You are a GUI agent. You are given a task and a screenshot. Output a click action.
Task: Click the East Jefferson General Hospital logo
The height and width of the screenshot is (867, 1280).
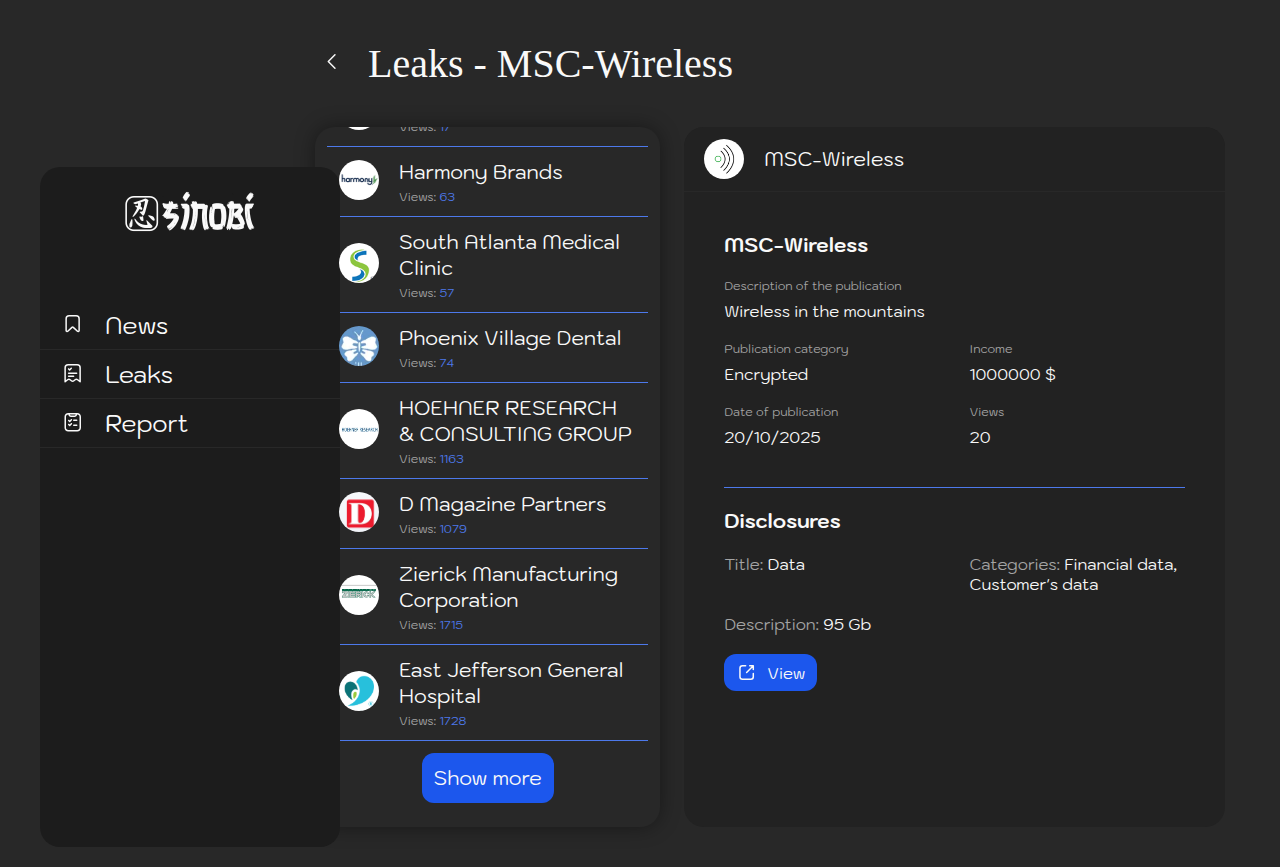pos(359,691)
